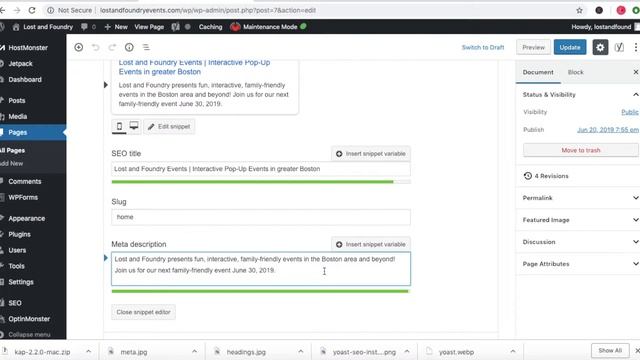Click the Redo arrow in editor toolbar
This screenshot has width=640, height=360.
pyautogui.click(x=112, y=47)
